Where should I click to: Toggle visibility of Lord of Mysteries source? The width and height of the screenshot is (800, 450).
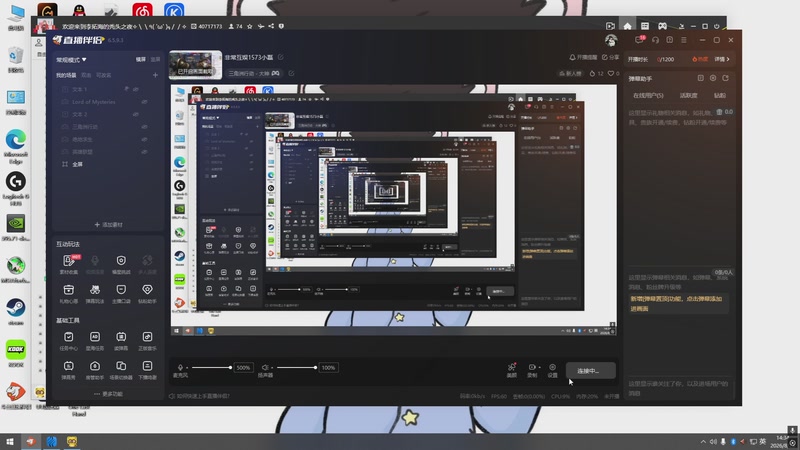tap(144, 102)
